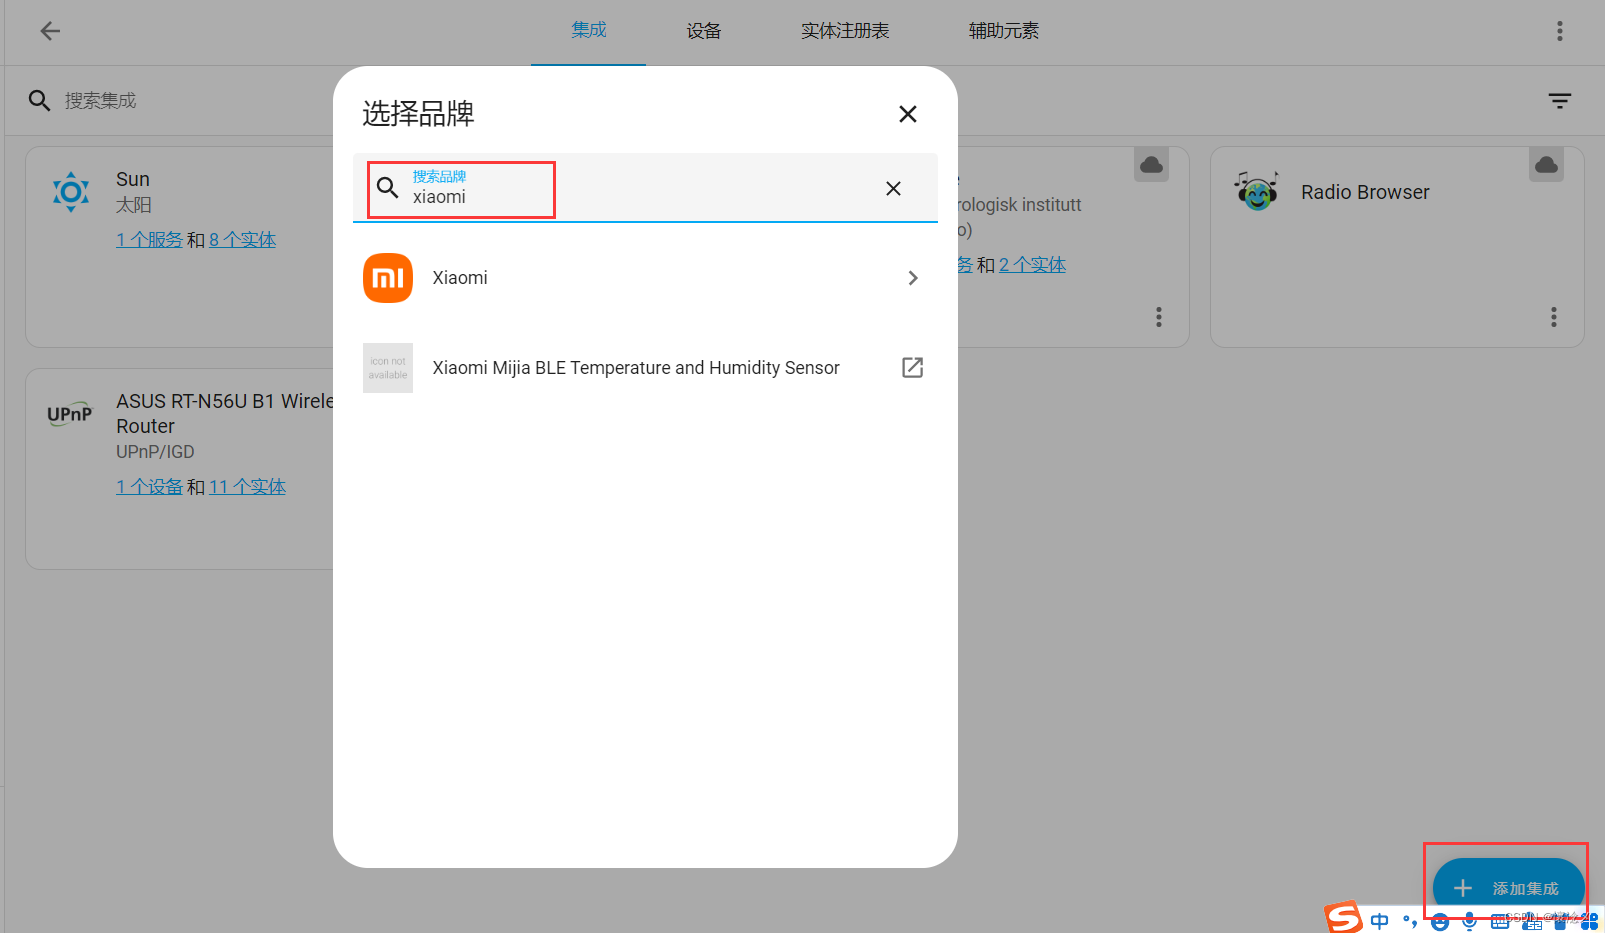Image resolution: width=1605 pixels, height=933 pixels.
Task: Click the ASUS RT-N56U B1 Router title
Action: [225, 413]
